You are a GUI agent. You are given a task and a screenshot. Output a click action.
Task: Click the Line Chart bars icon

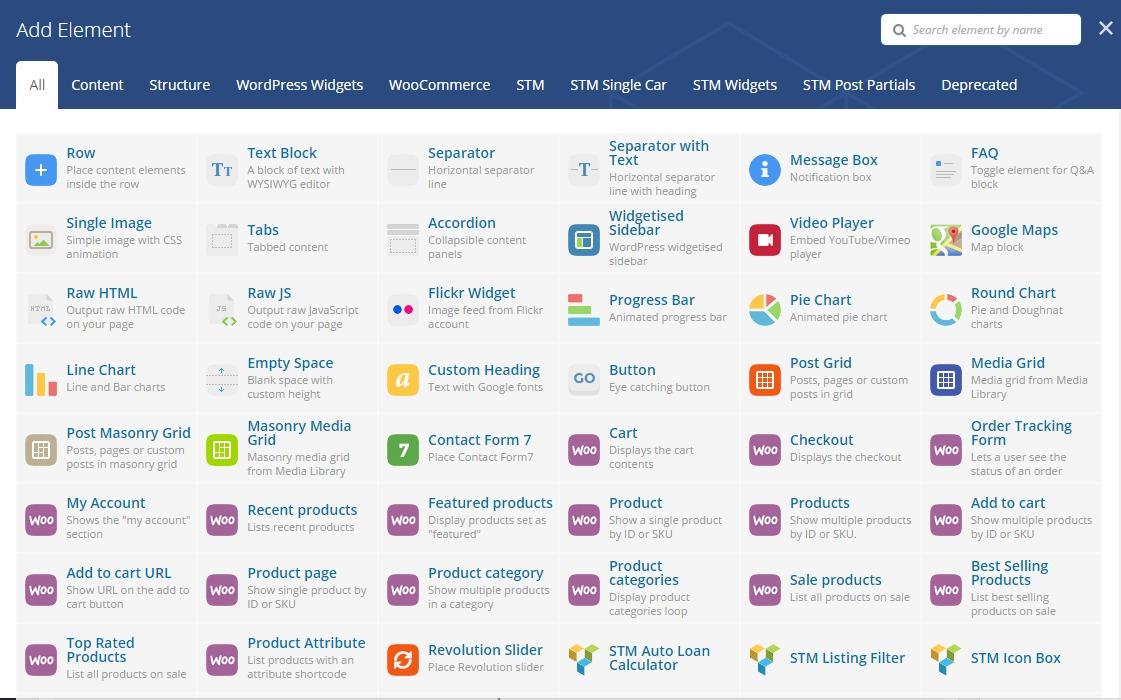pyautogui.click(x=41, y=380)
